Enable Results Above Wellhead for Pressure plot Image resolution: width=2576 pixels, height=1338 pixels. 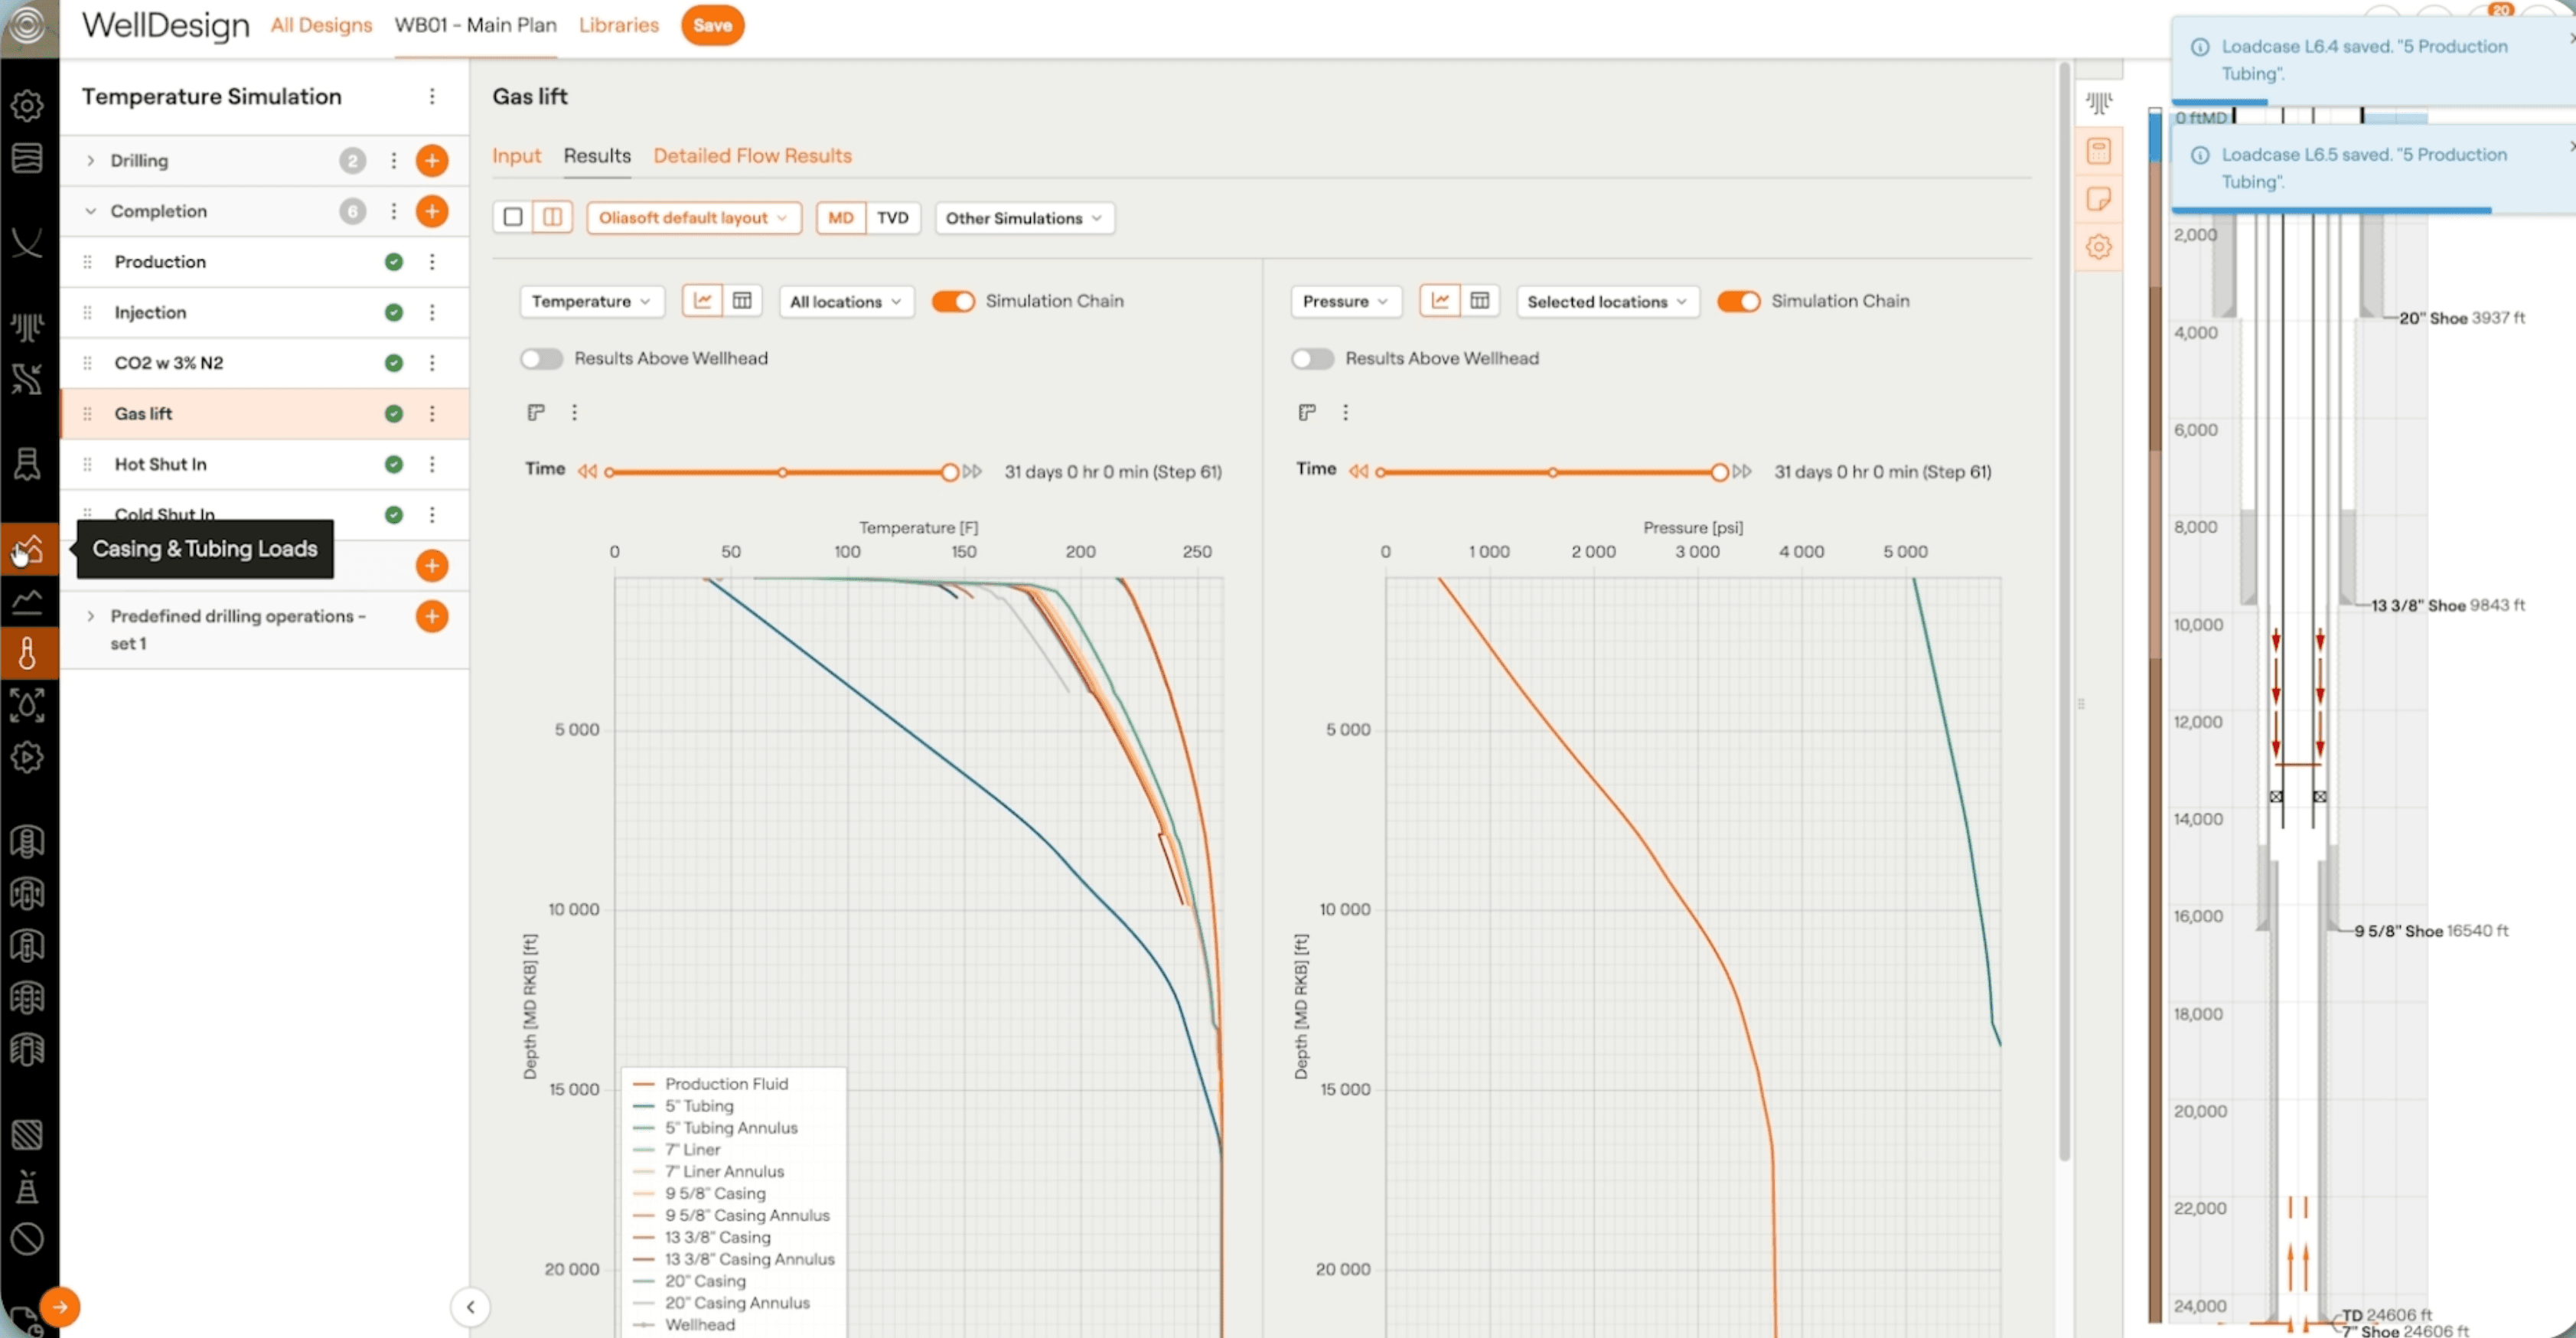[x=1312, y=358]
